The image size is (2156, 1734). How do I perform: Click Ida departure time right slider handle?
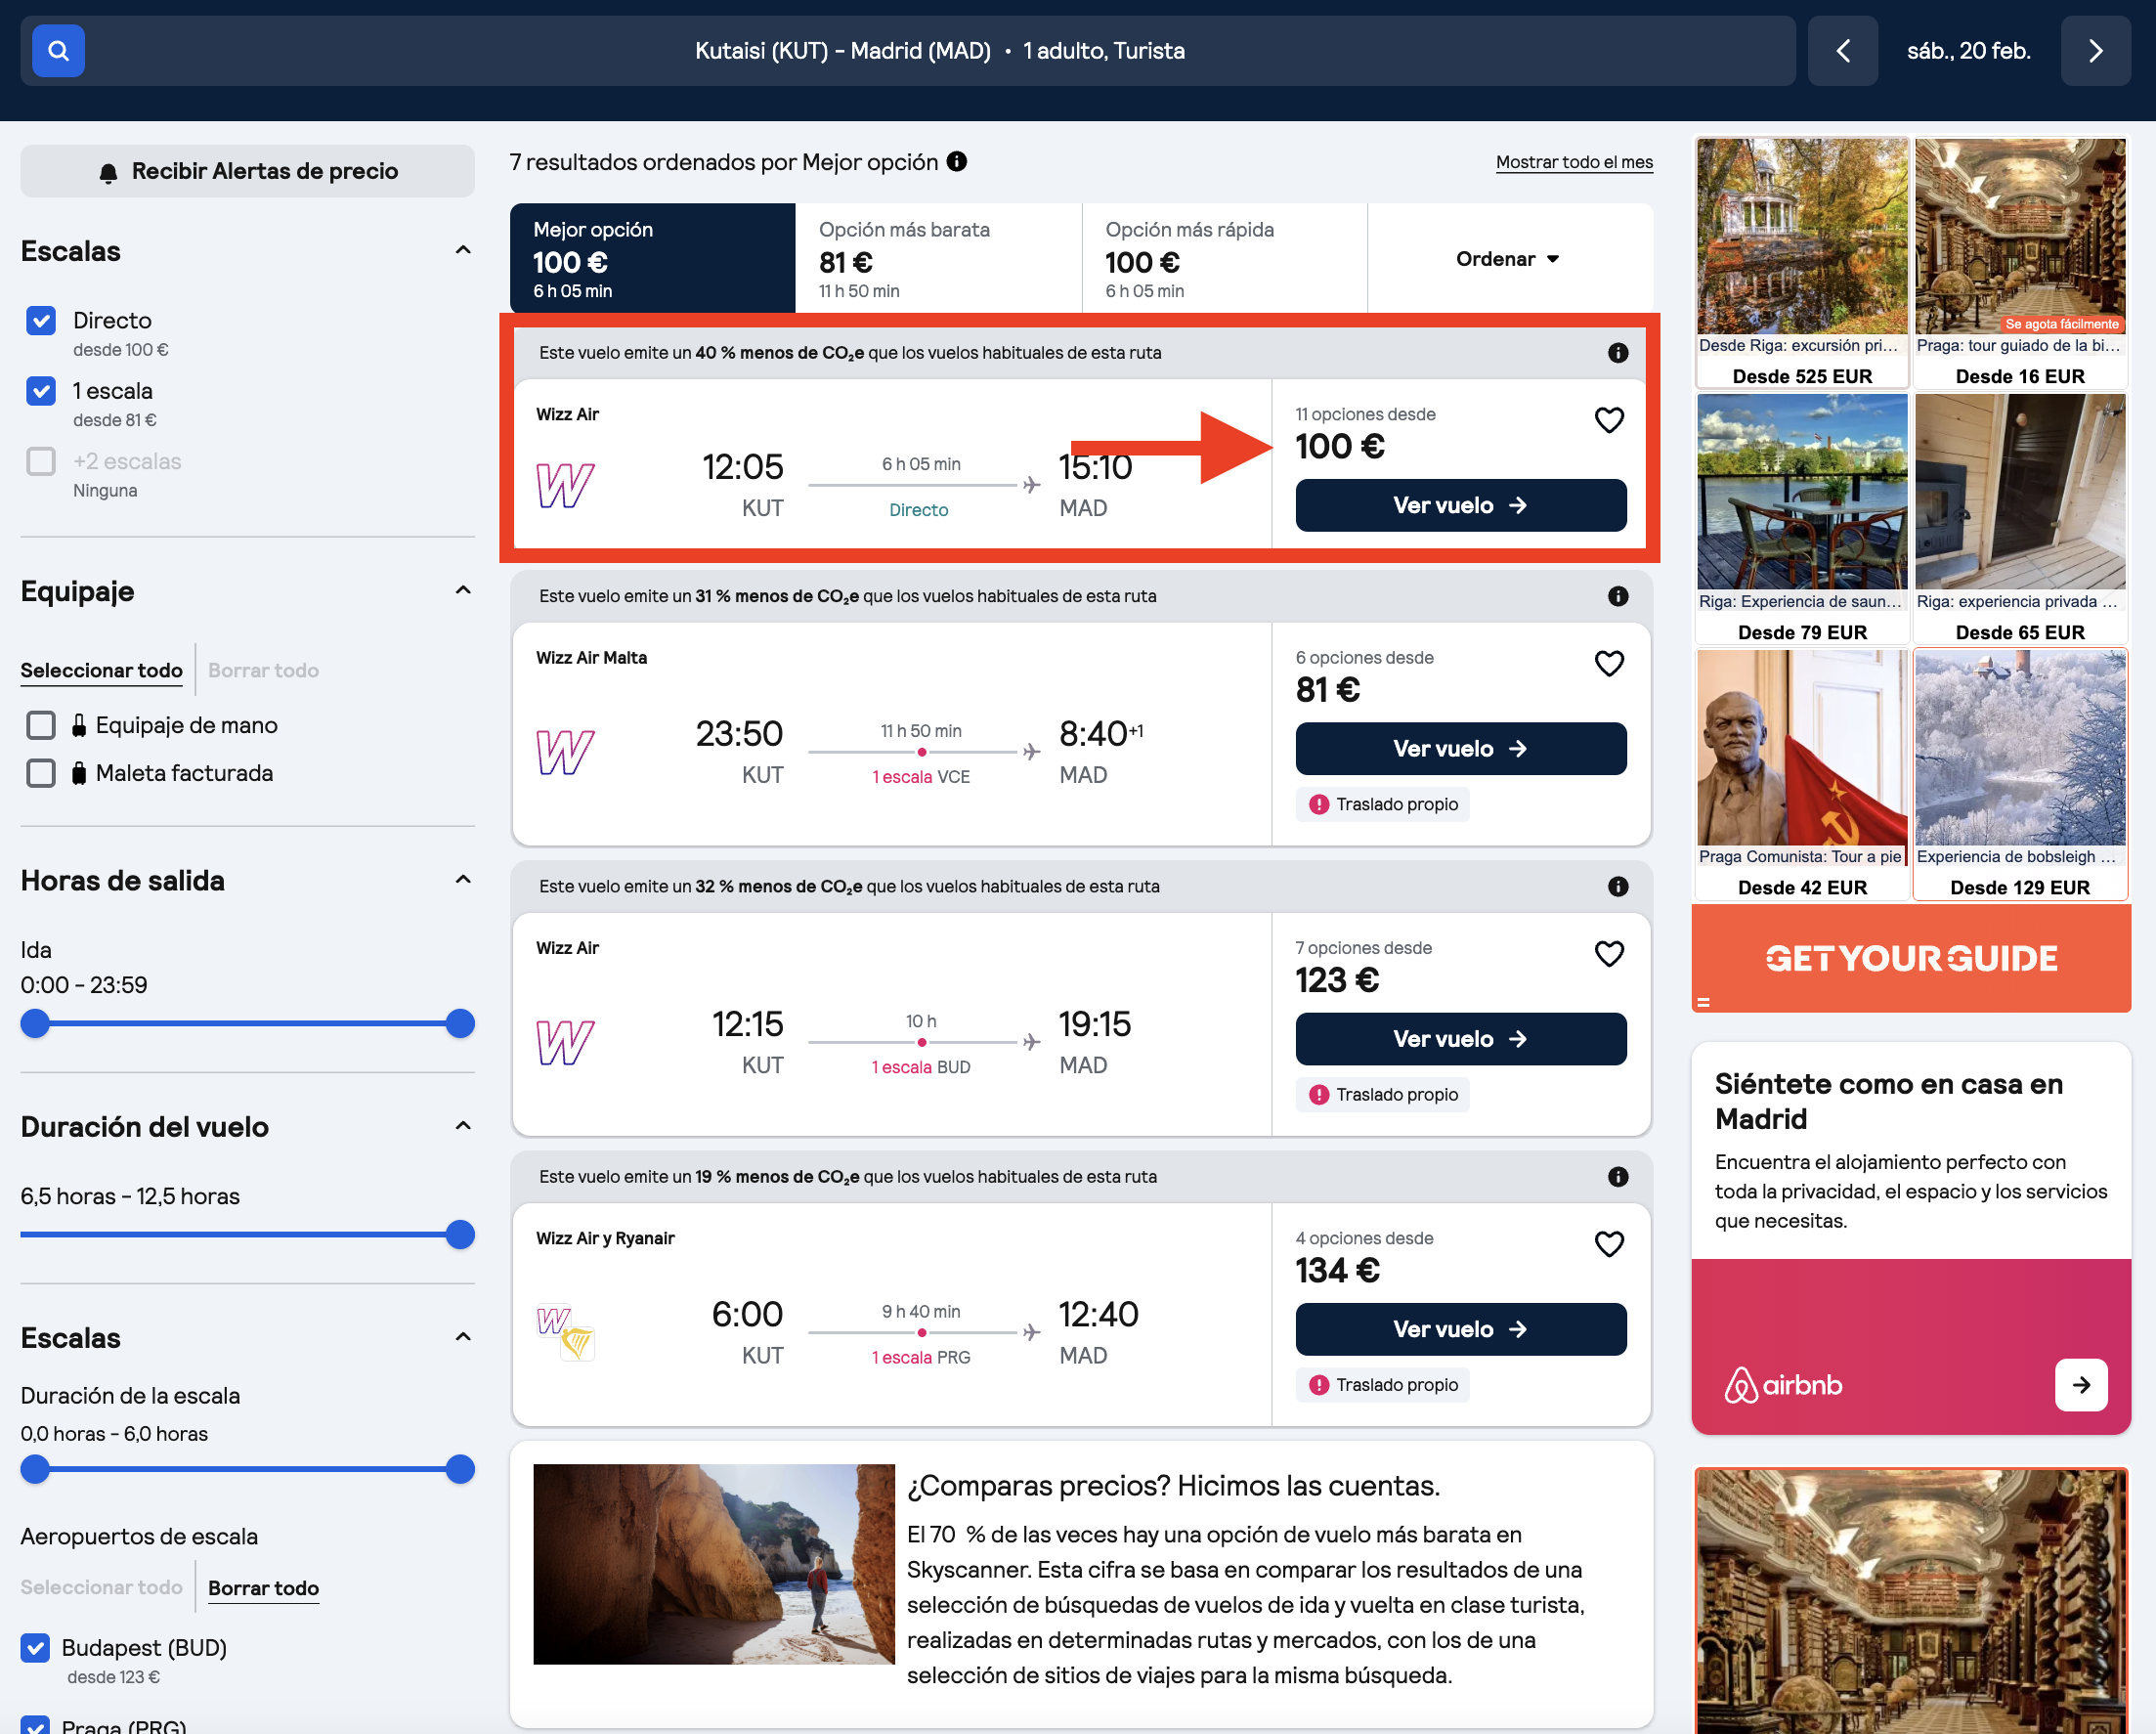[460, 1023]
